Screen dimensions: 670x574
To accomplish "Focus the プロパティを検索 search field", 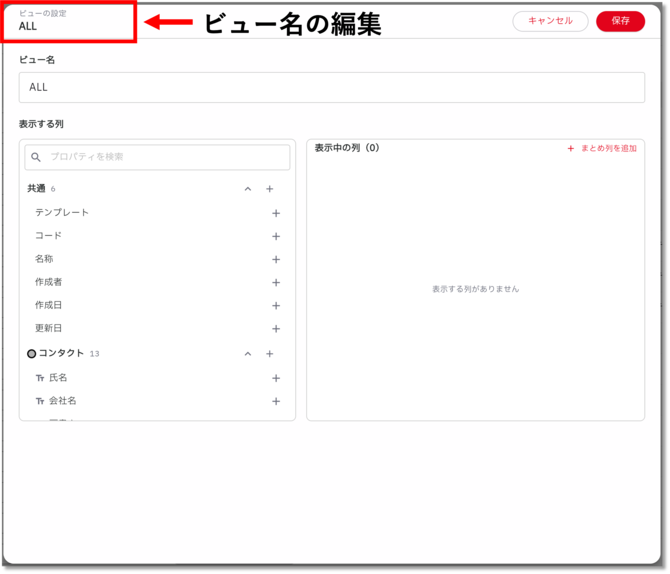I will (x=157, y=157).
